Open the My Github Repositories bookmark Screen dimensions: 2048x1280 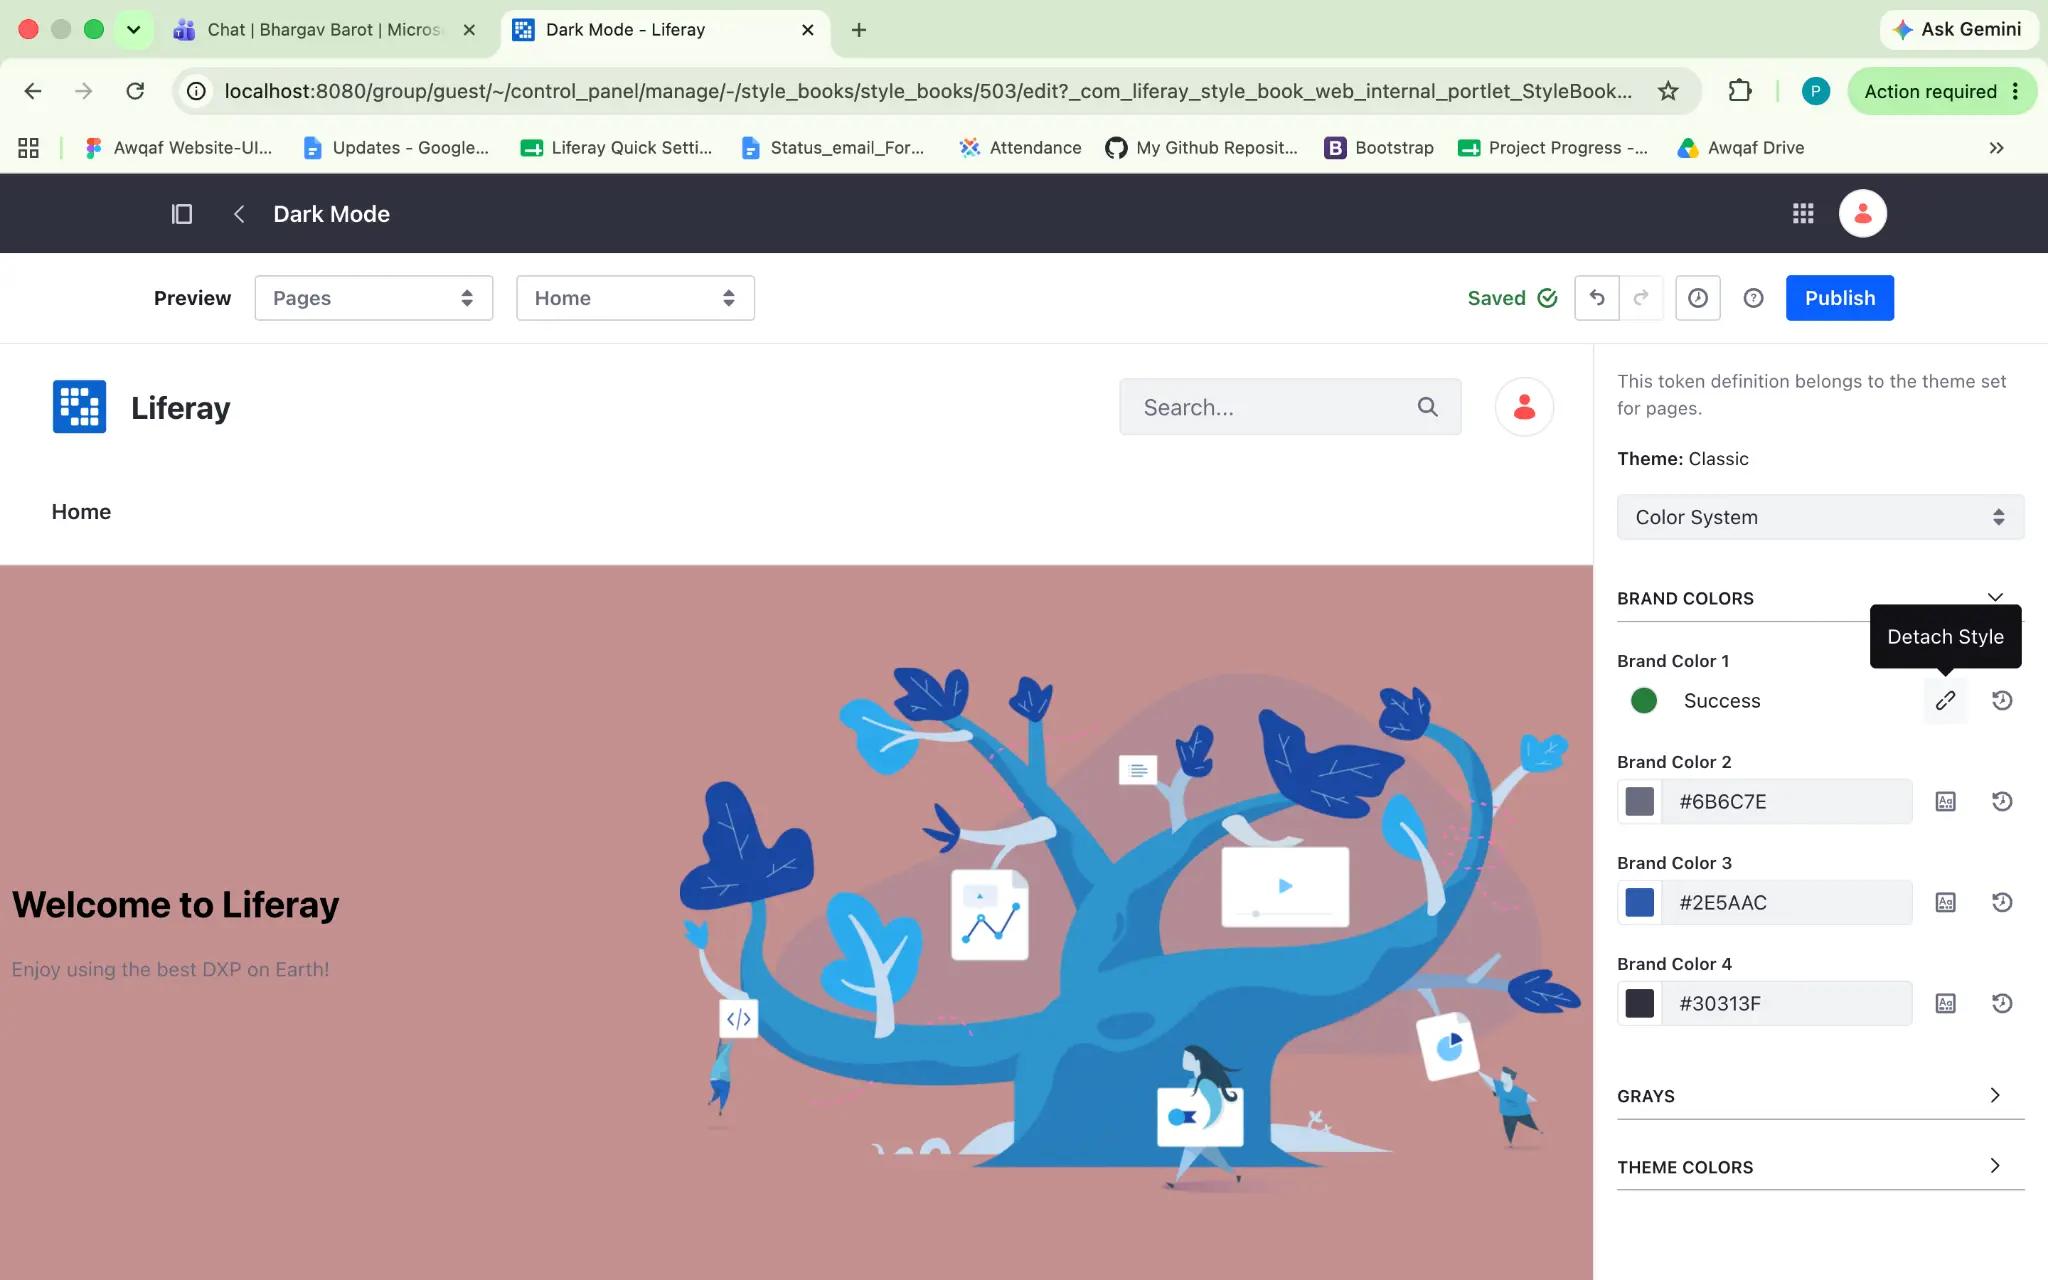point(1201,148)
